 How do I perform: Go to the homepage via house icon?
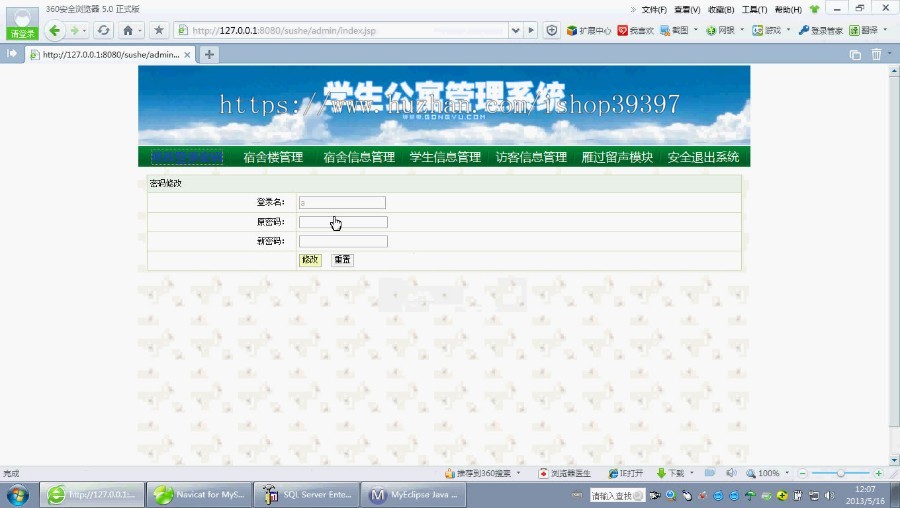[128, 30]
